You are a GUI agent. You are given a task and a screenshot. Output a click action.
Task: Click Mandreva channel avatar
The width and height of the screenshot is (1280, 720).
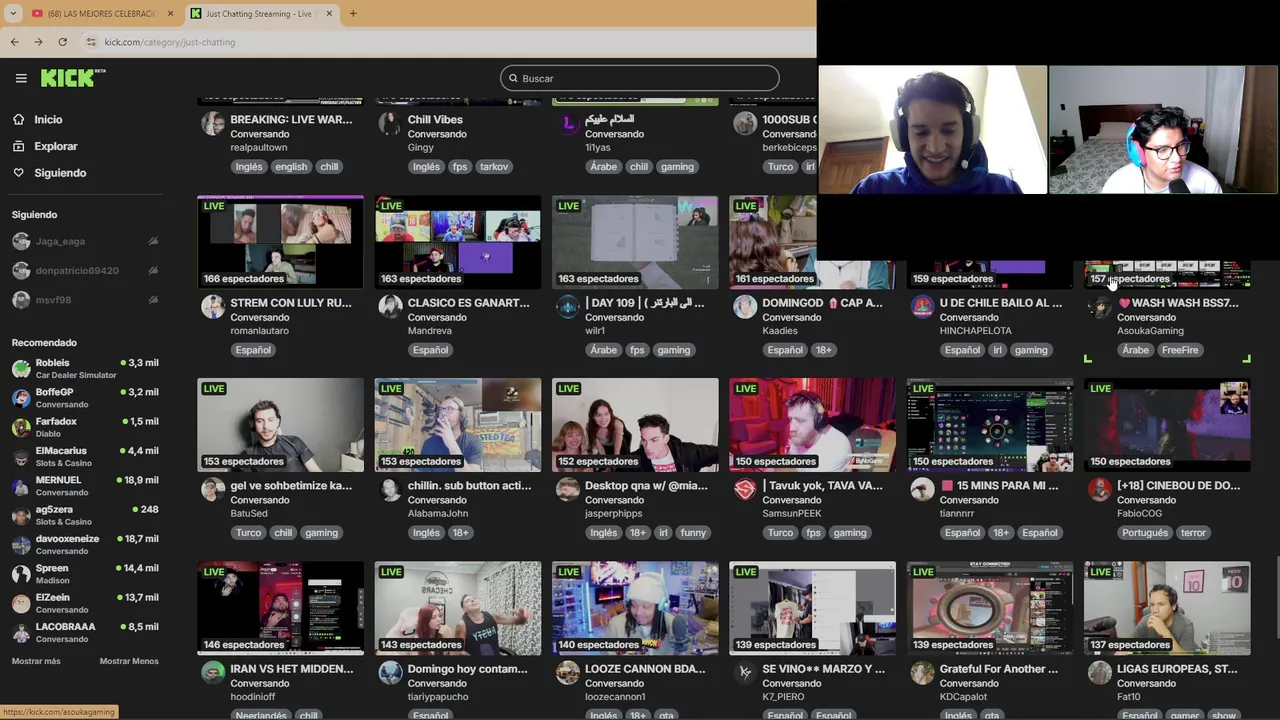[x=390, y=307]
